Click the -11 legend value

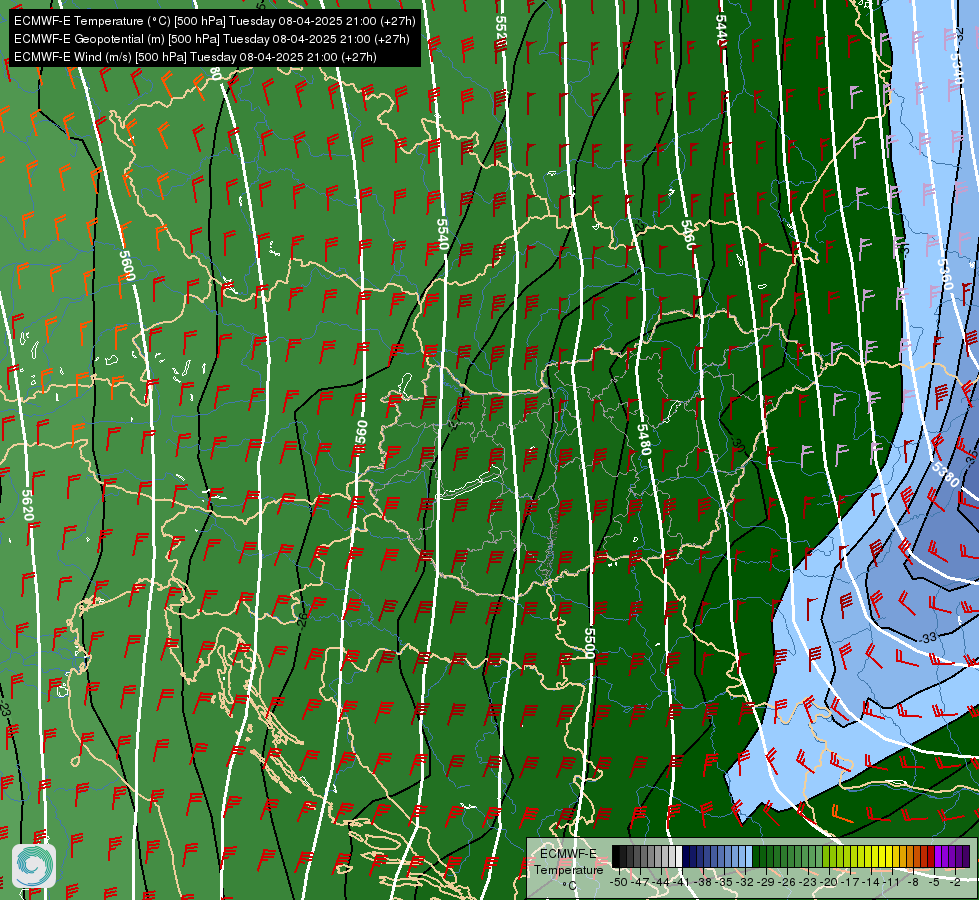[x=892, y=882]
